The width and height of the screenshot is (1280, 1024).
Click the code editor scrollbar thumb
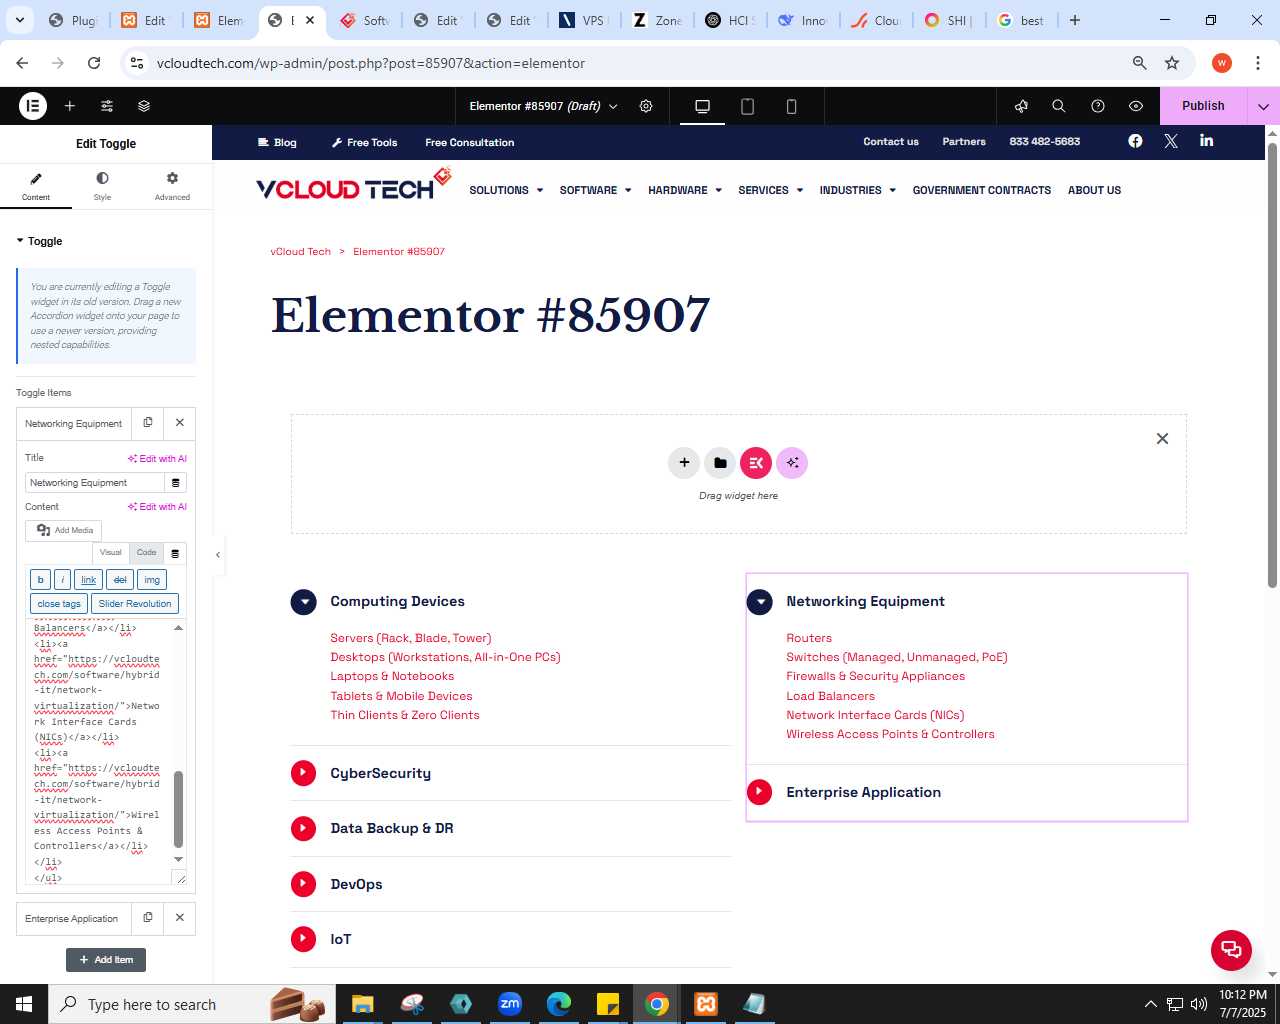pyautogui.click(x=179, y=809)
